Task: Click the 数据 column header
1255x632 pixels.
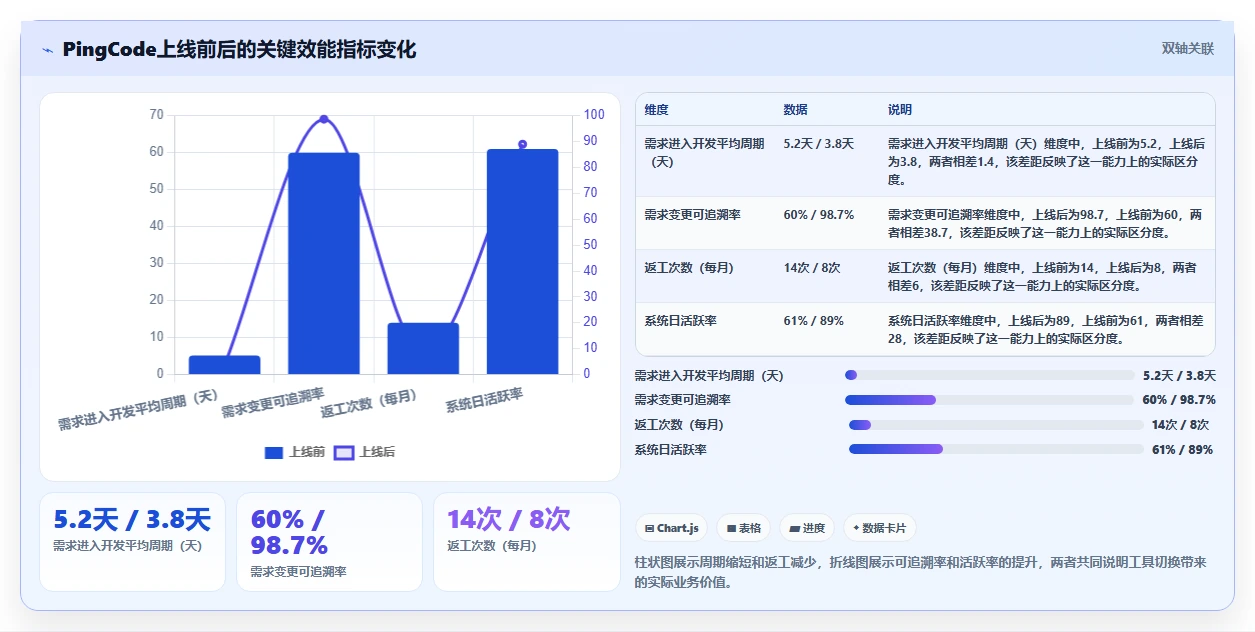Action: coord(796,109)
